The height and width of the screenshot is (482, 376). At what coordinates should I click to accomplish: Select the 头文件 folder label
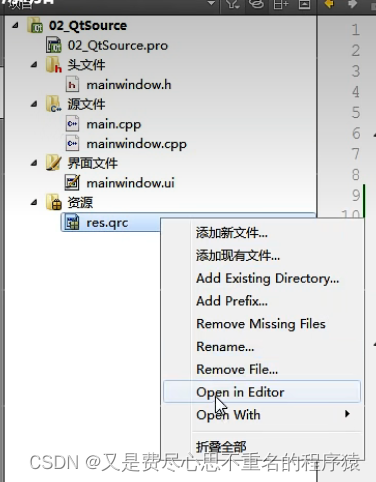86,65
